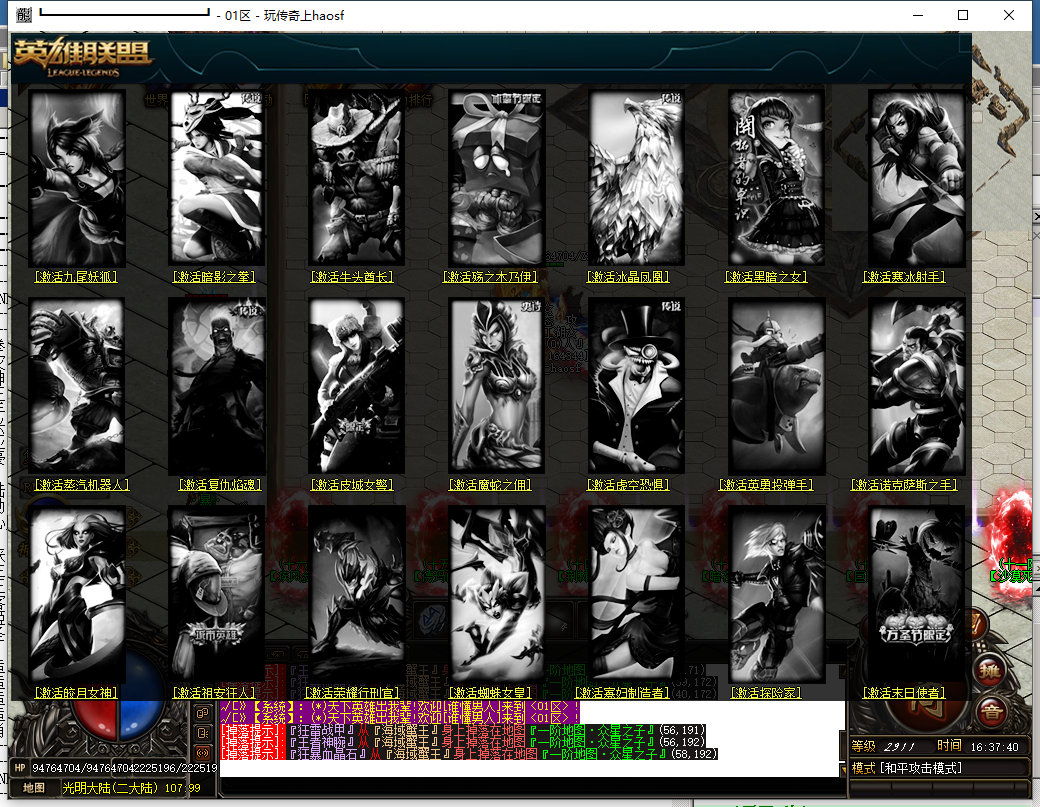This screenshot has height=807, width=1040.
Task: Select the 殇之木乃伊 gift-box hero card
Action: tap(497, 177)
